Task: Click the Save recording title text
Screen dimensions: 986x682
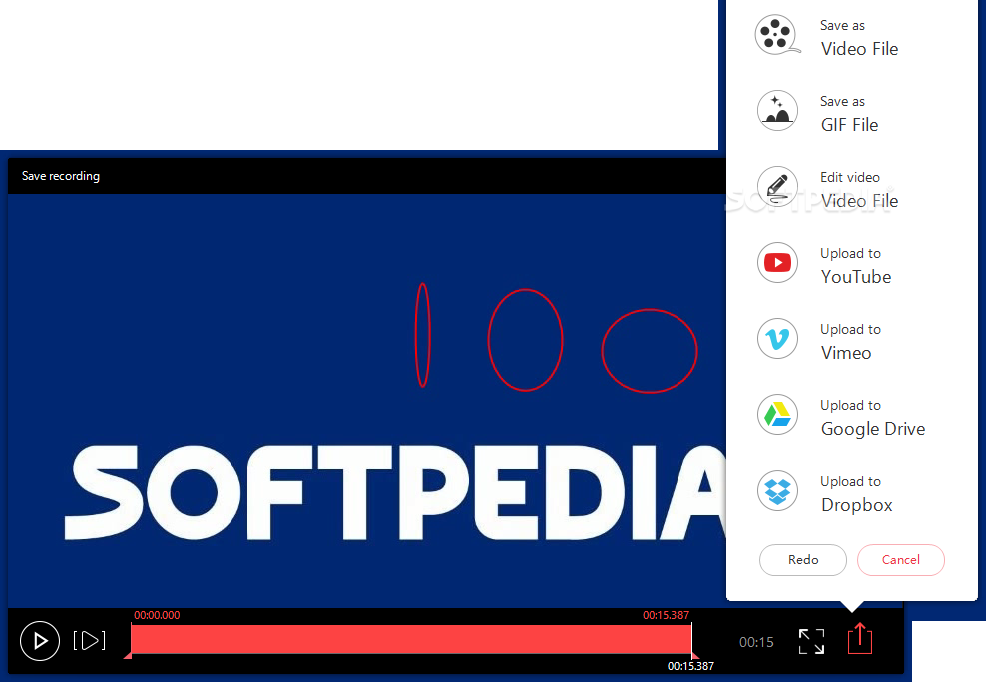Action: pos(61,176)
